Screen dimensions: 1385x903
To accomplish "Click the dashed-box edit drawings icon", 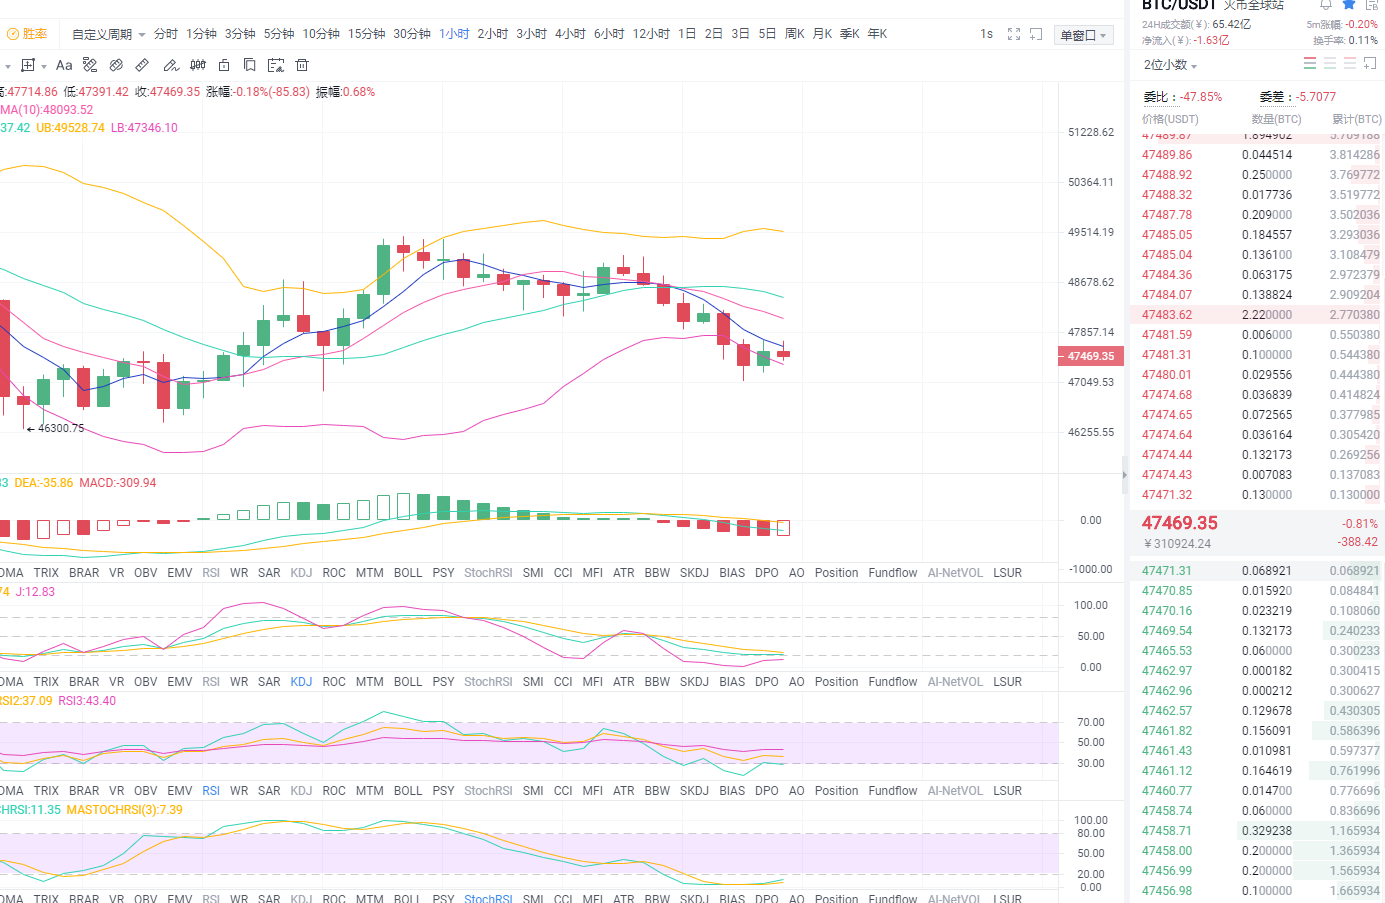I will (276, 65).
